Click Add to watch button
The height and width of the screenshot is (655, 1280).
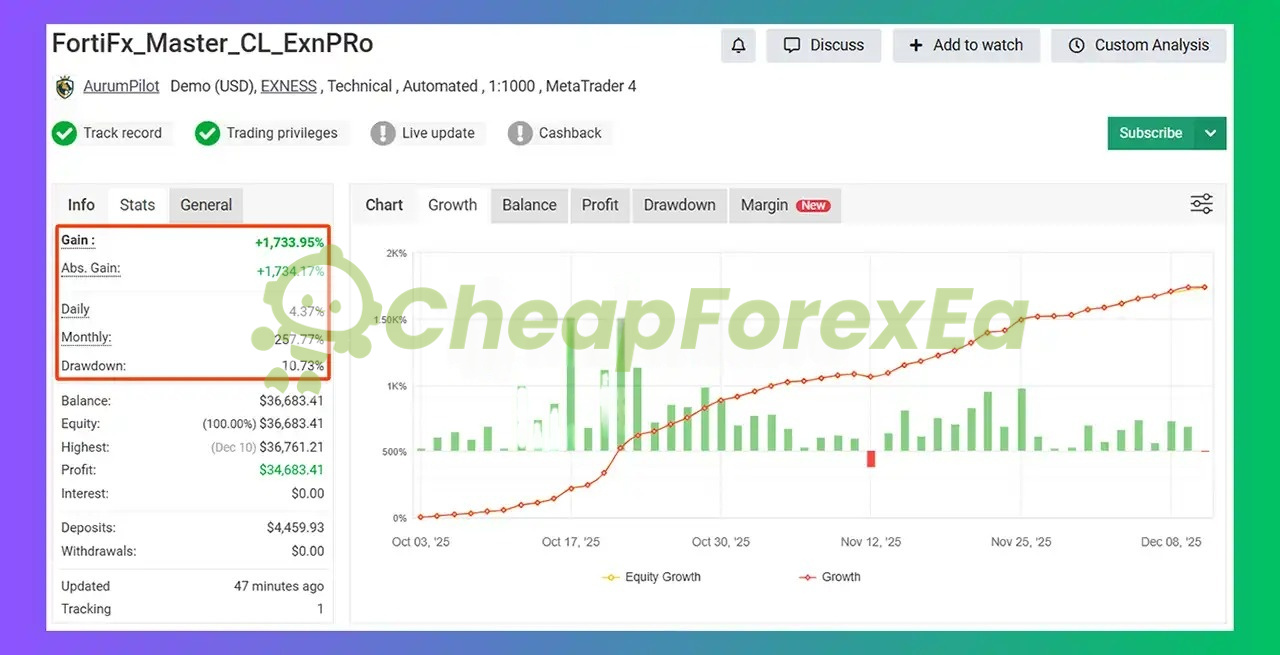[965, 45]
